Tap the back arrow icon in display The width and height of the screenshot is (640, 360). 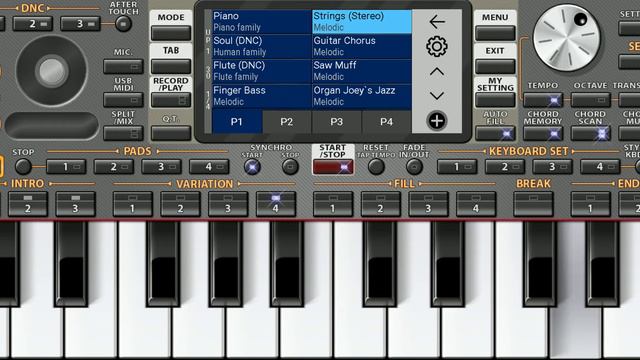click(437, 22)
